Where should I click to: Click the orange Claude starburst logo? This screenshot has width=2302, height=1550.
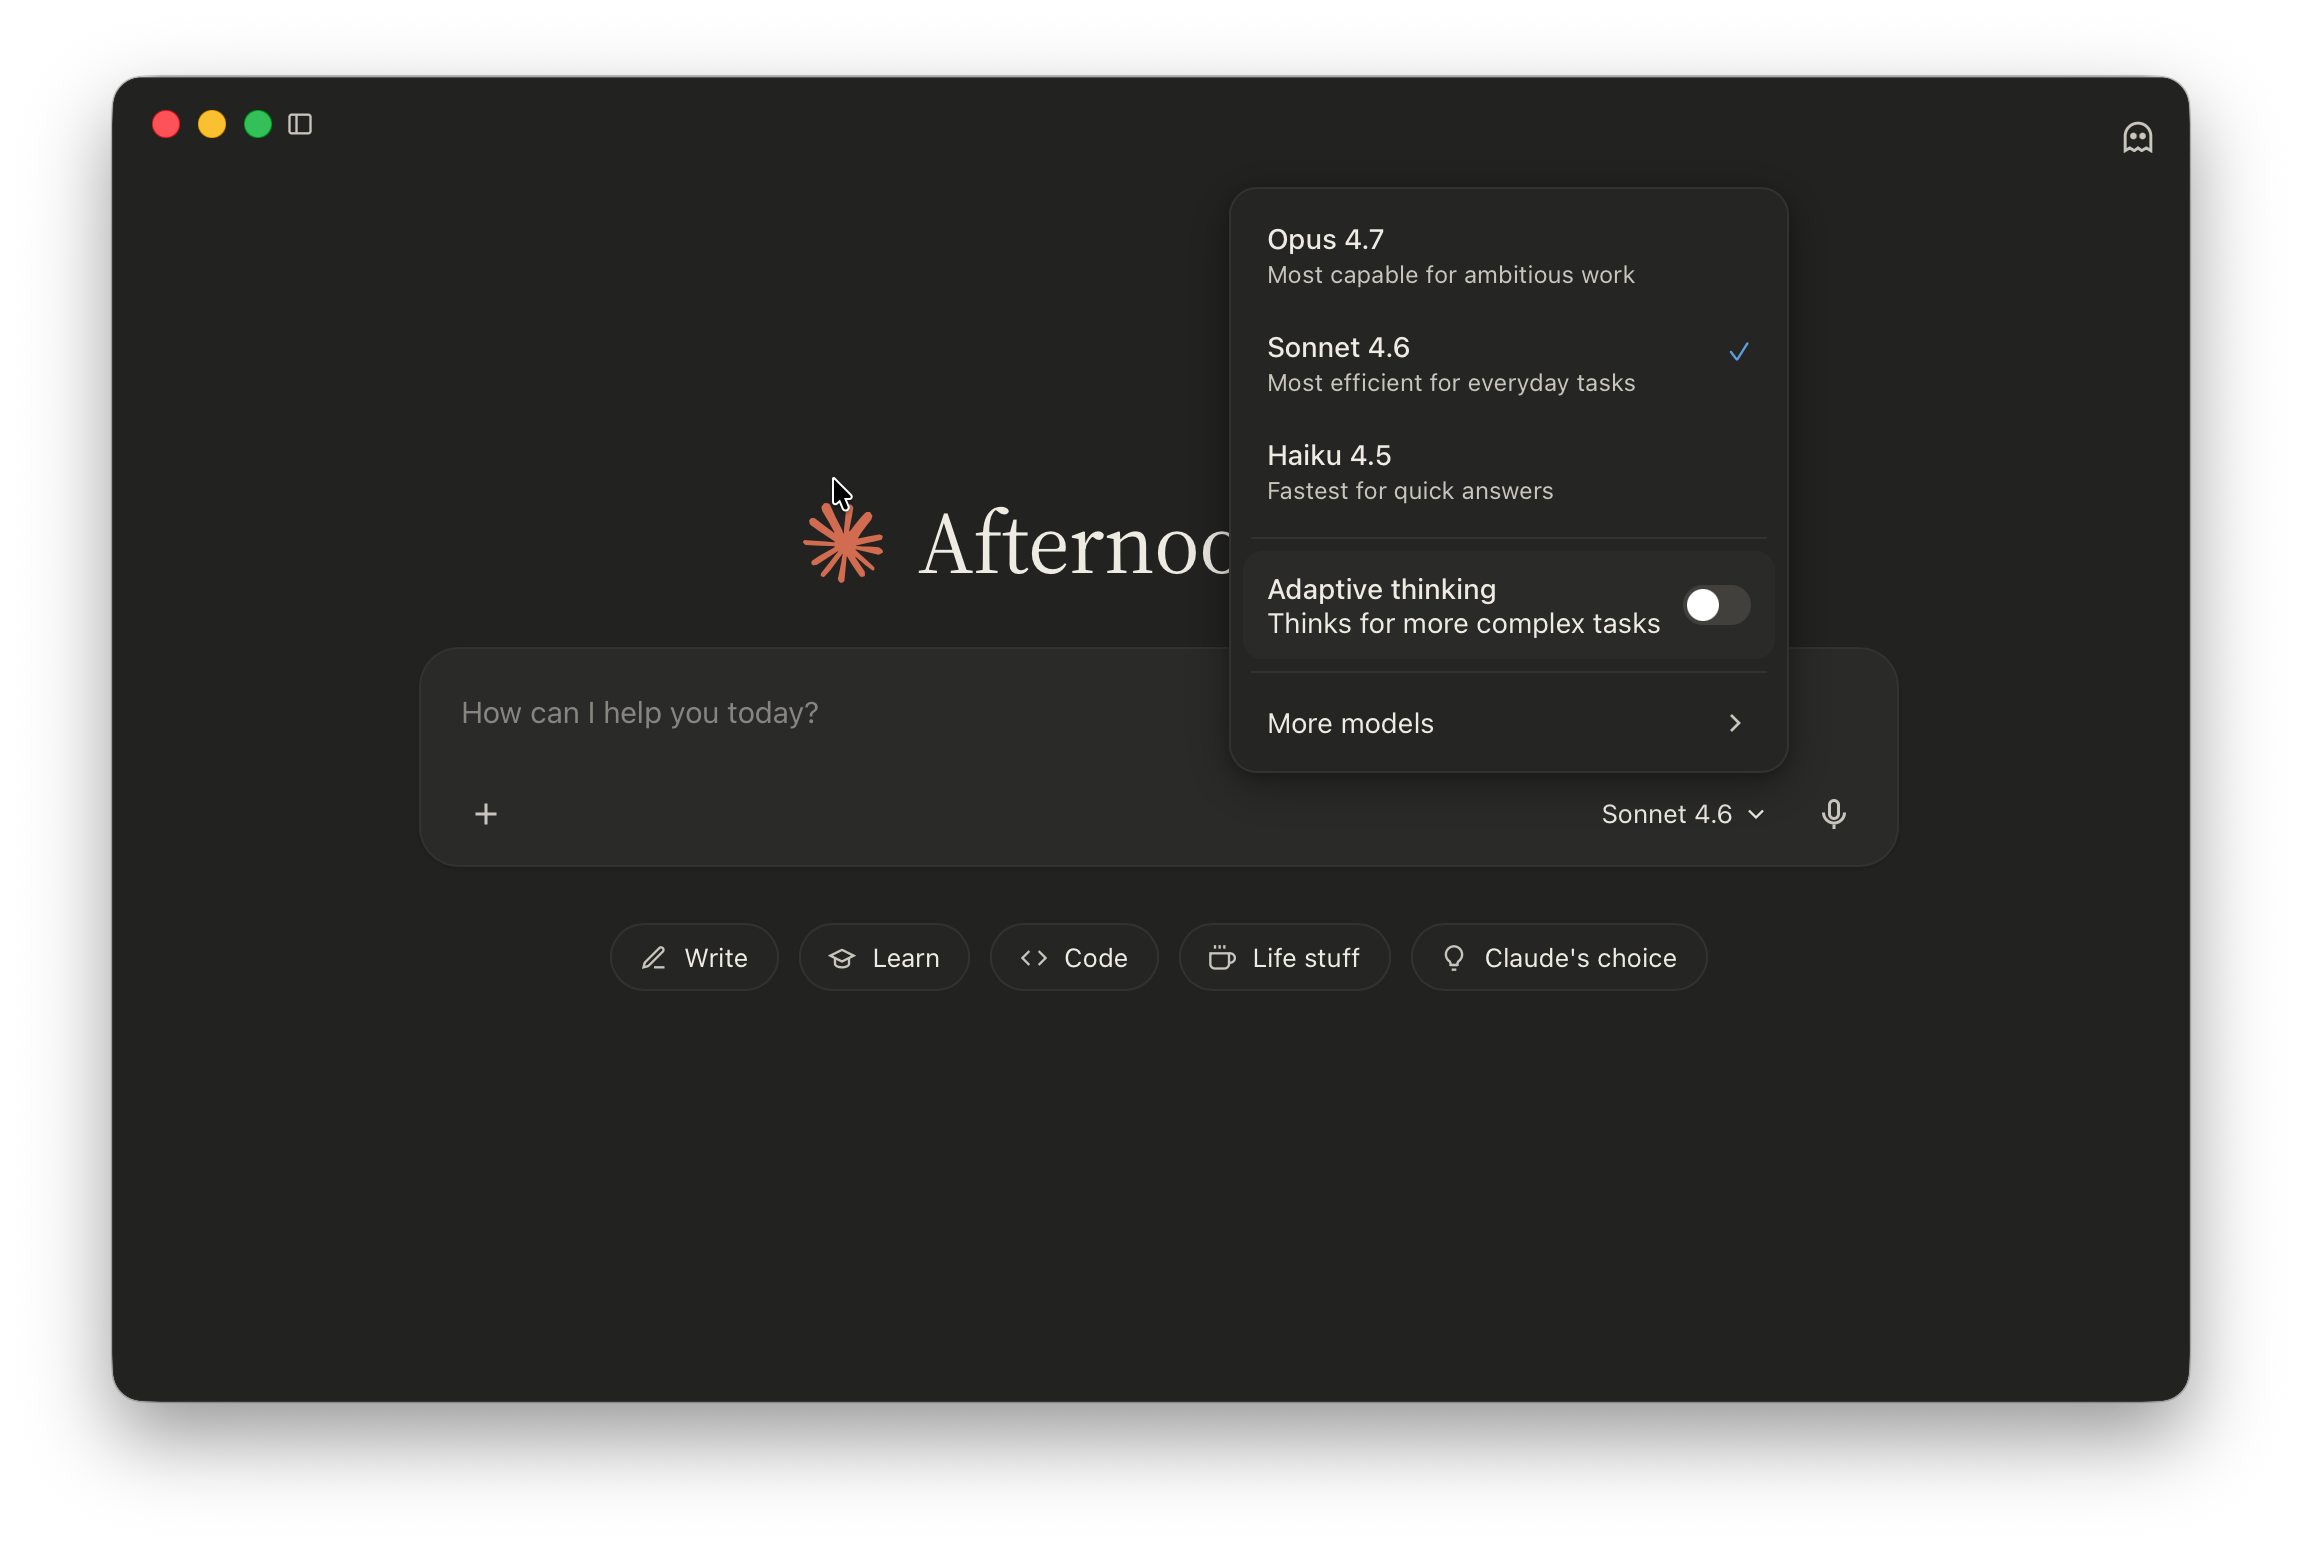(x=843, y=543)
